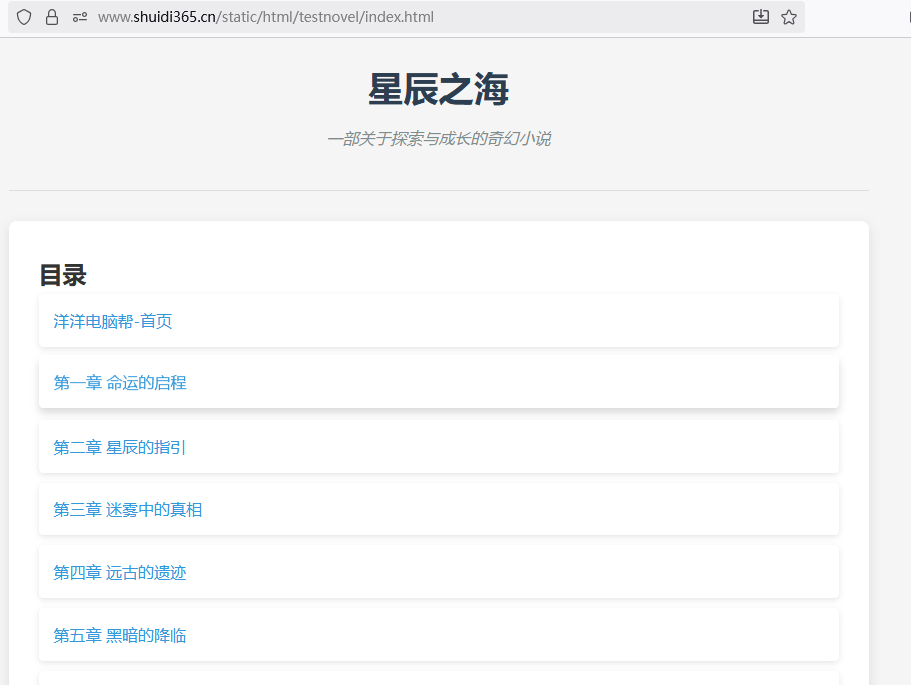Read 第四章 远古的遗迹
The image size is (911, 685).
point(120,573)
